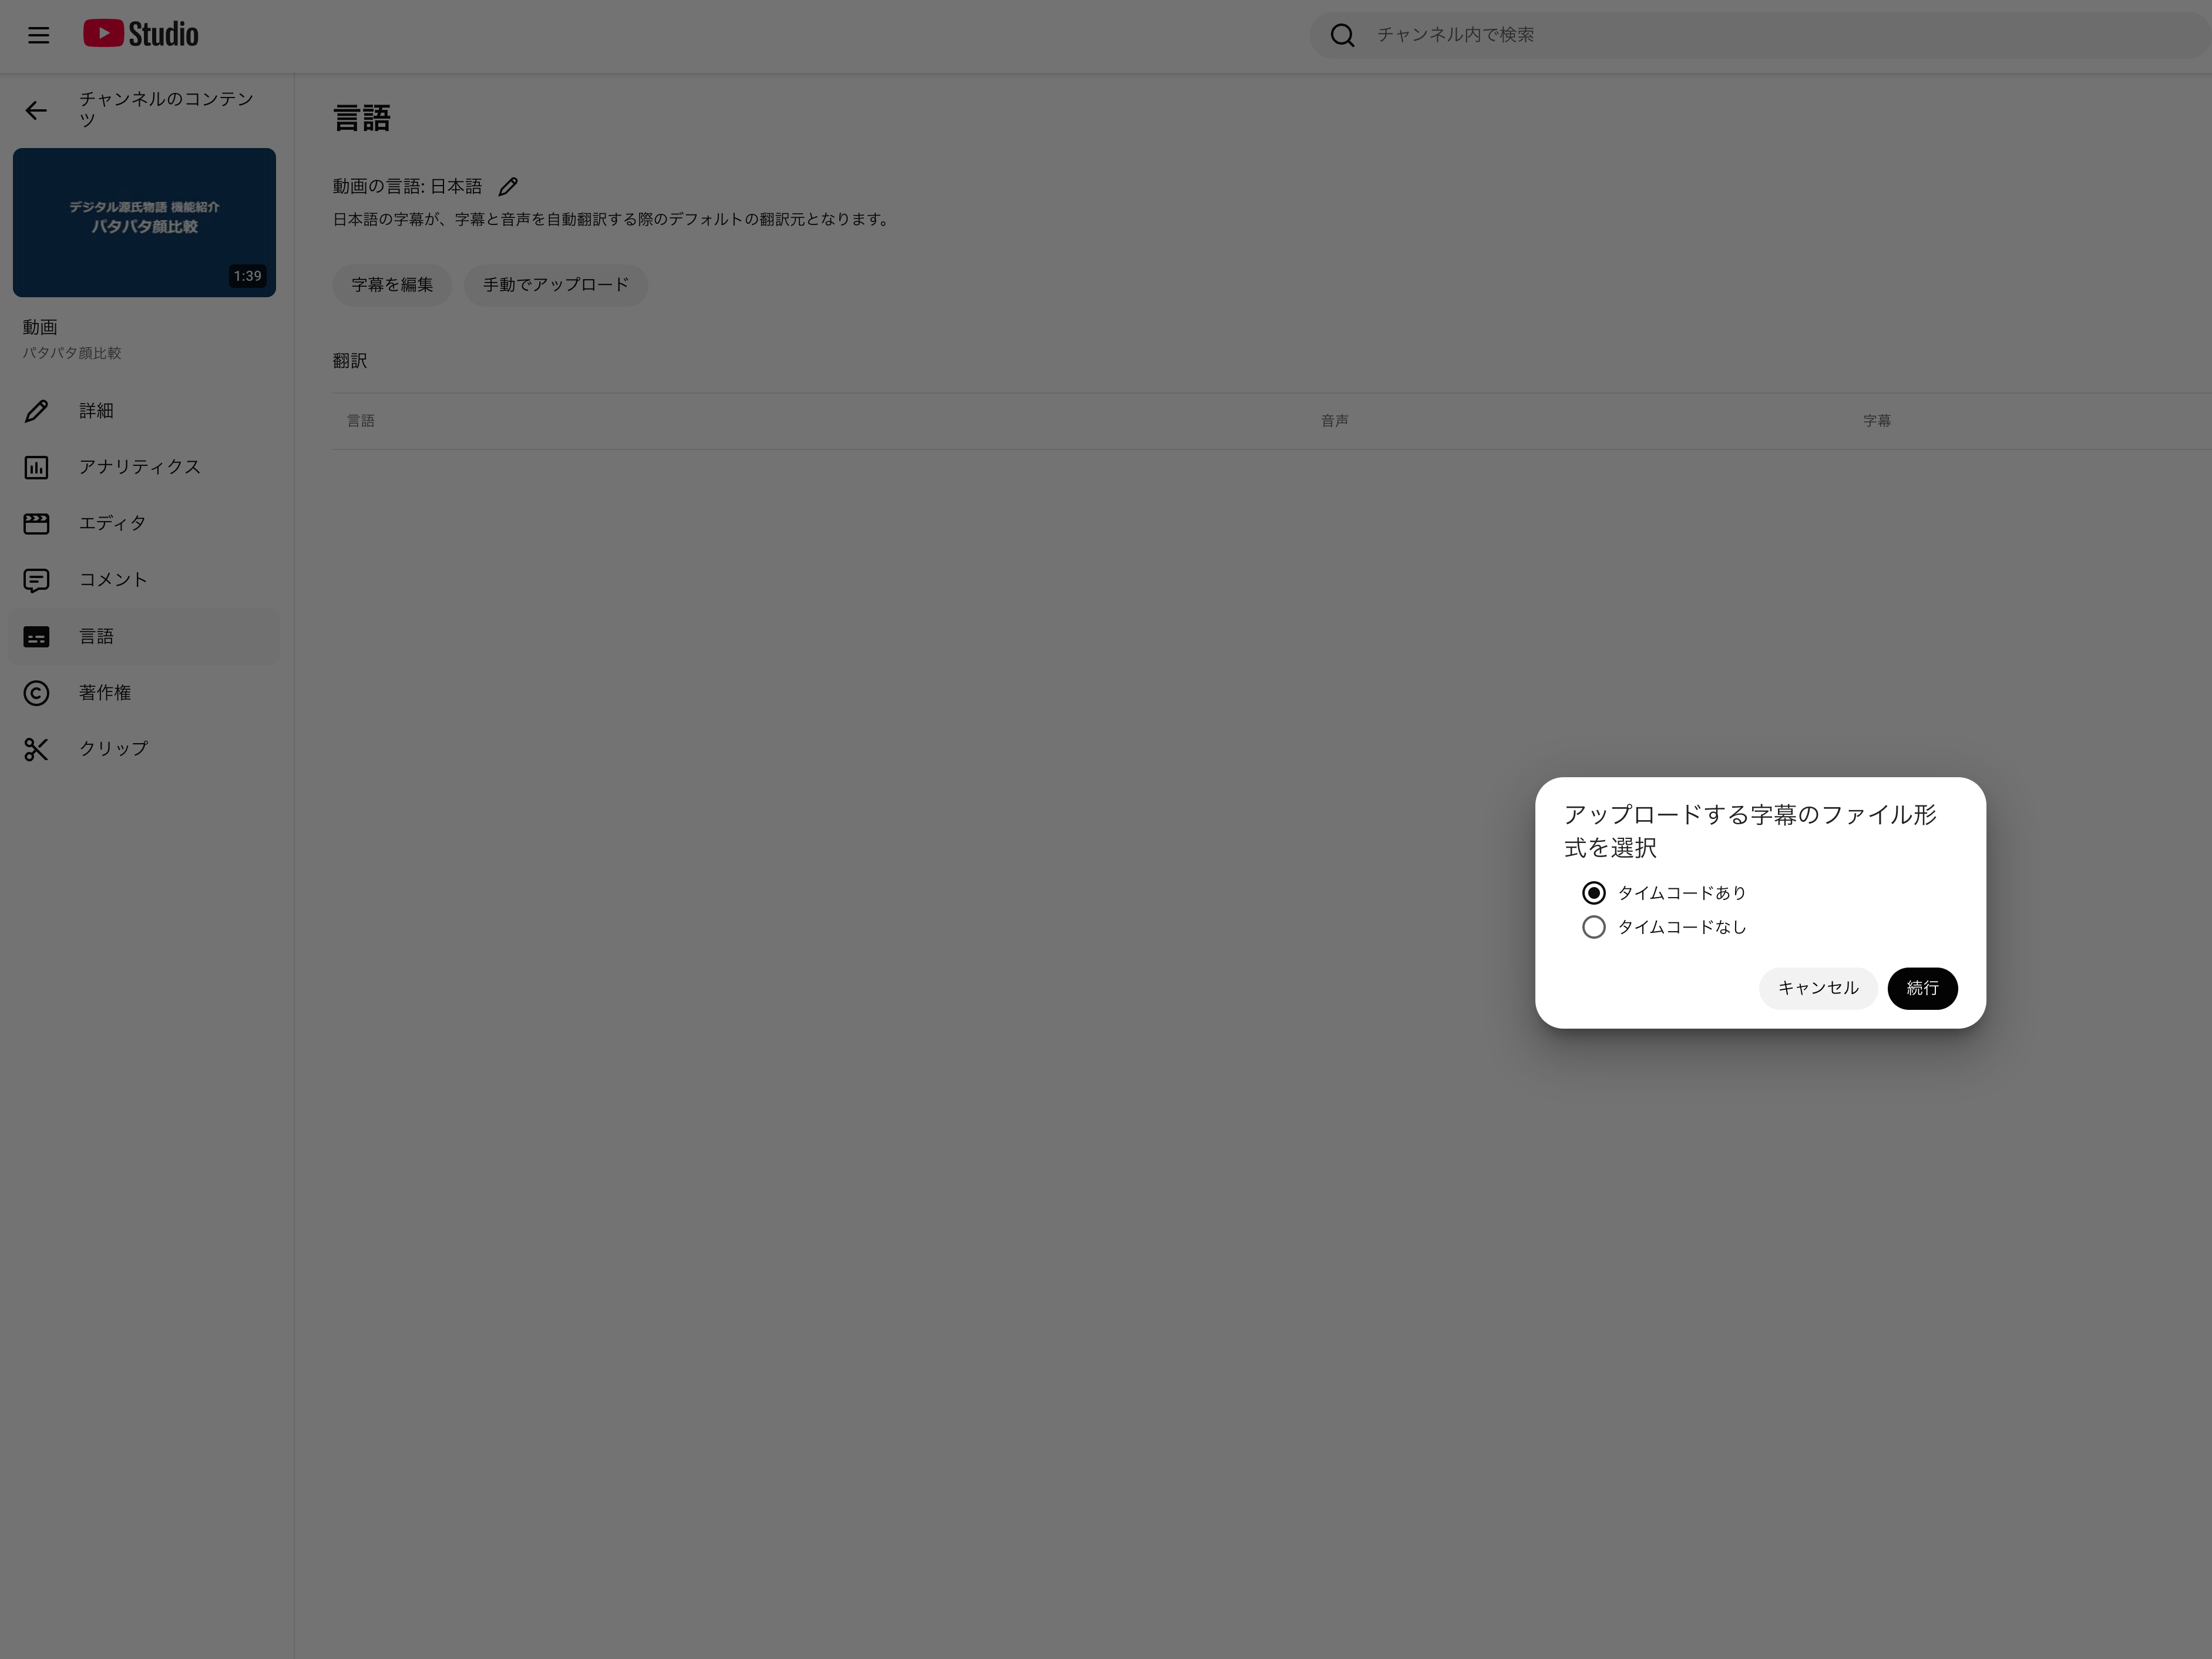2212x1659 pixels.
Task: Open the hamburger menu icon
Action: click(38, 36)
